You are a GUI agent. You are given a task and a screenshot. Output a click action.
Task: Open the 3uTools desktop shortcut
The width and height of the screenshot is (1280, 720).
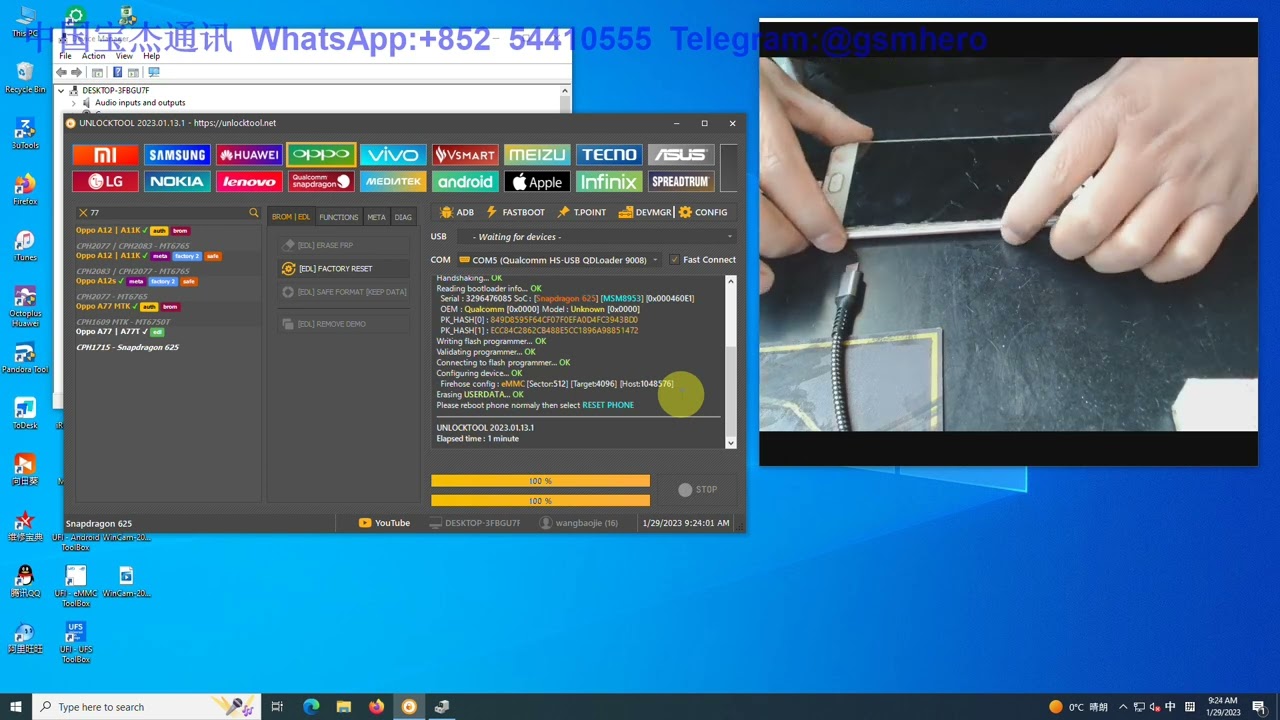pyautogui.click(x=25, y=134)
